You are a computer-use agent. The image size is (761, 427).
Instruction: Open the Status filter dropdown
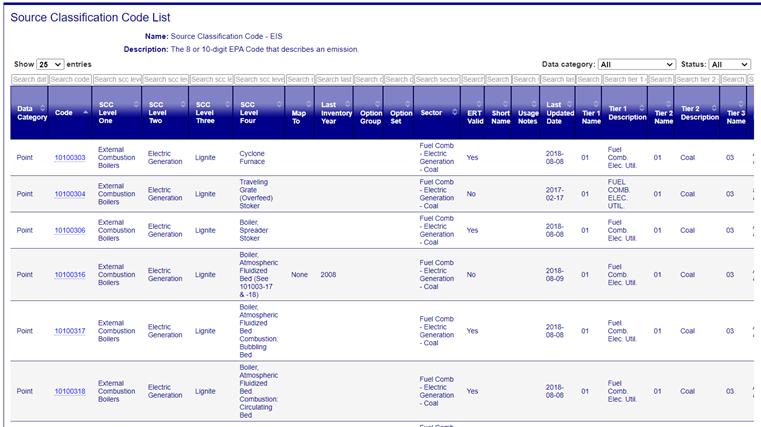pyautogui.click(x=729, y=65)
